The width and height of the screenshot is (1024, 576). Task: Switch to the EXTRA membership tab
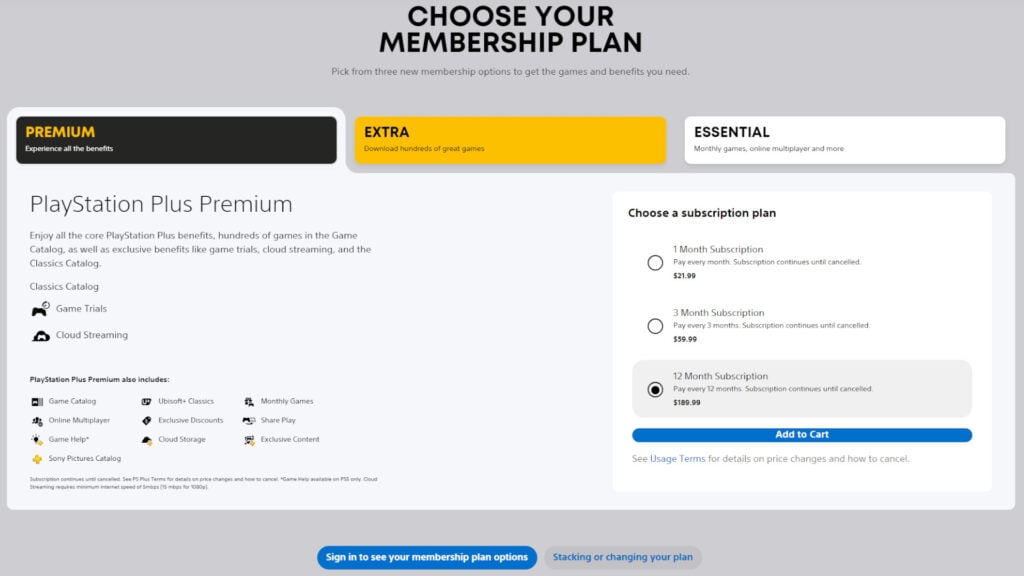(510, 140)
